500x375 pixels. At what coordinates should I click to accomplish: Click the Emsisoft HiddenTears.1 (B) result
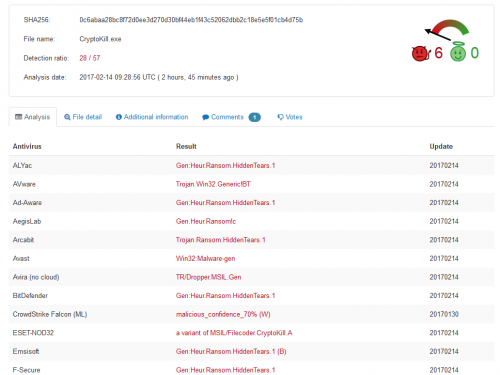pyautogui.click(x=231, y=351)
